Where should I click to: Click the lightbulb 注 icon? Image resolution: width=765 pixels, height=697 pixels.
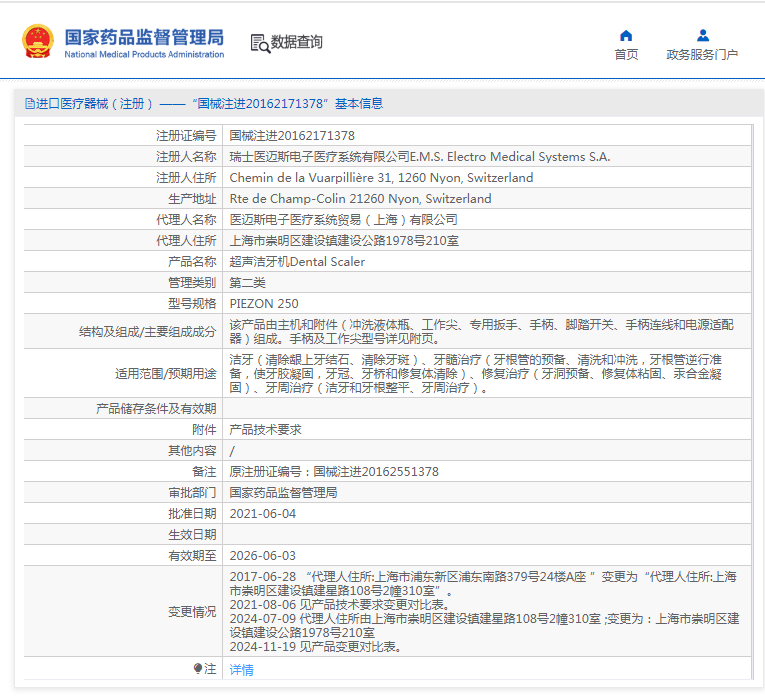(x=198, y=668)
